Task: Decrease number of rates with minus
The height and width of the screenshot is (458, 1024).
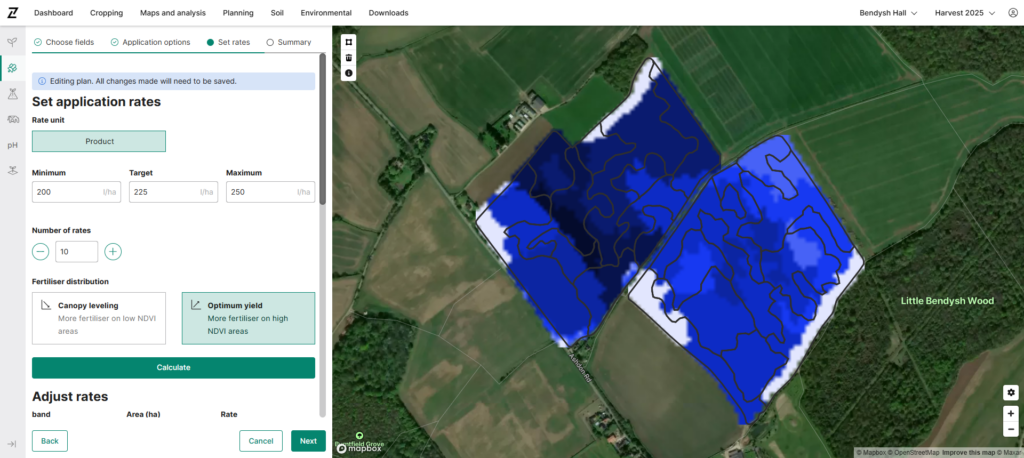Action: 40,252
